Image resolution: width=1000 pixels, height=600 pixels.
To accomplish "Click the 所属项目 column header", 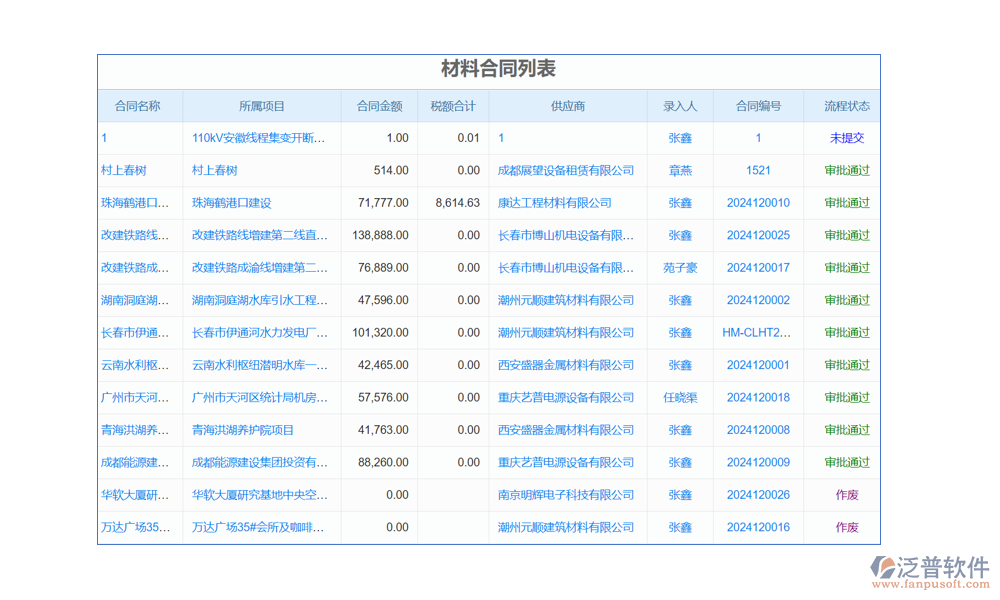I will 262,106.
